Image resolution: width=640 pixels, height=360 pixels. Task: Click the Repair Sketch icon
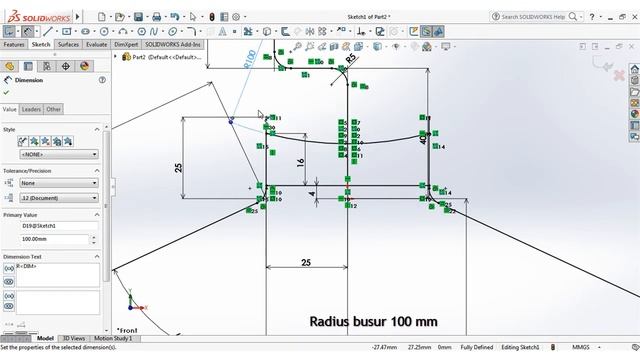pyautogui.click(x=380, y=31)
